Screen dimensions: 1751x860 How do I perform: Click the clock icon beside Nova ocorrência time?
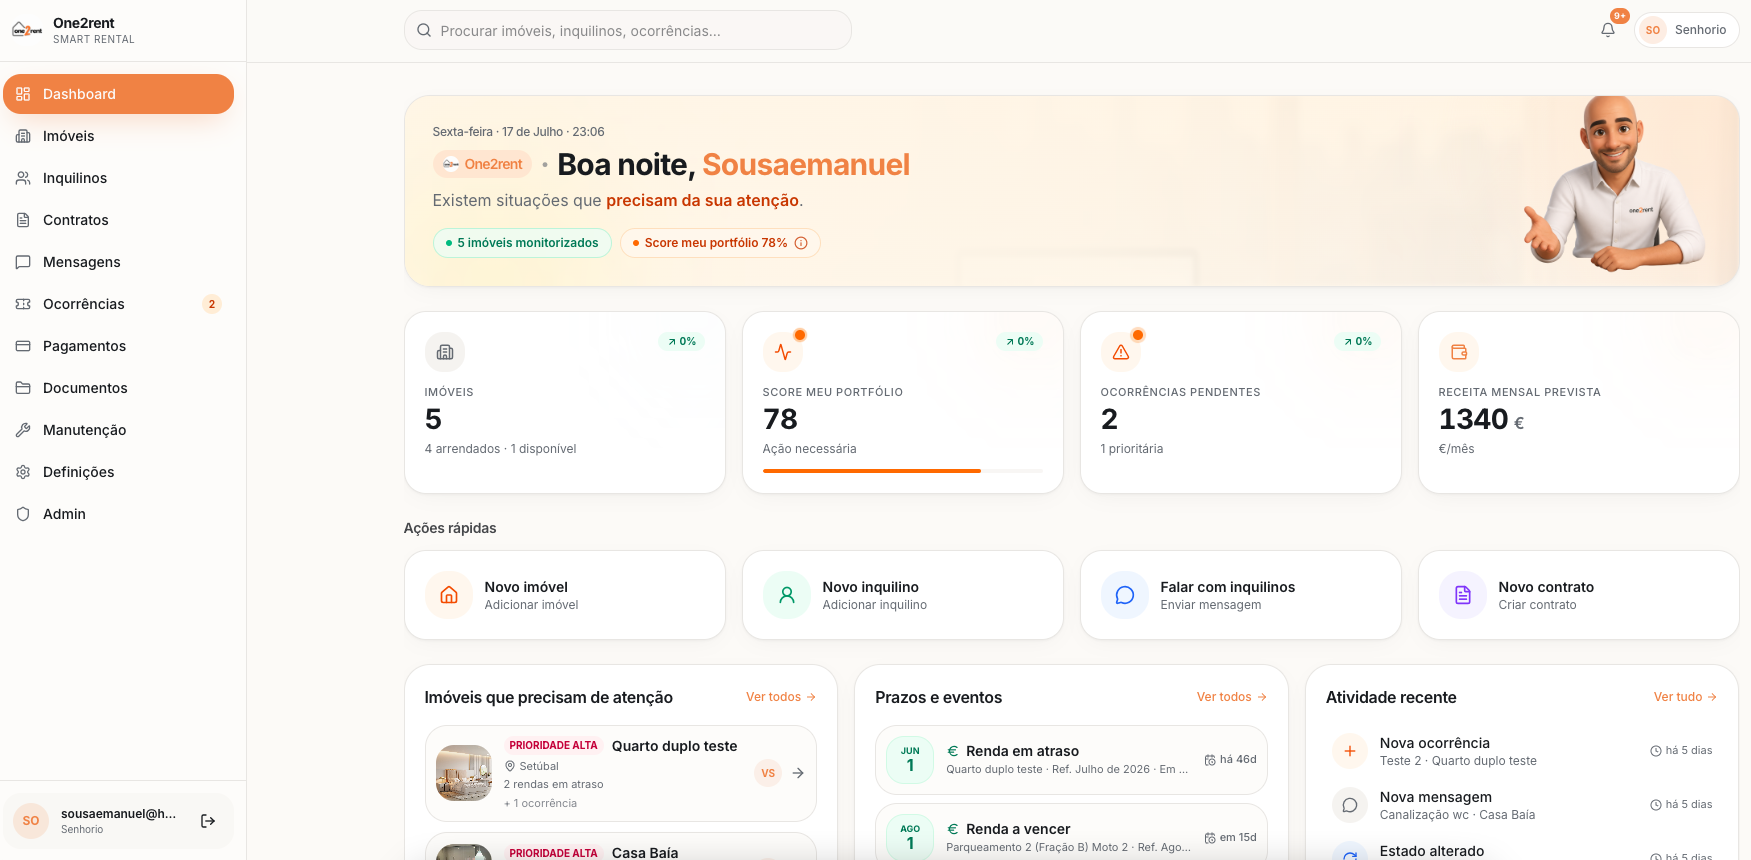(1656, 751)
